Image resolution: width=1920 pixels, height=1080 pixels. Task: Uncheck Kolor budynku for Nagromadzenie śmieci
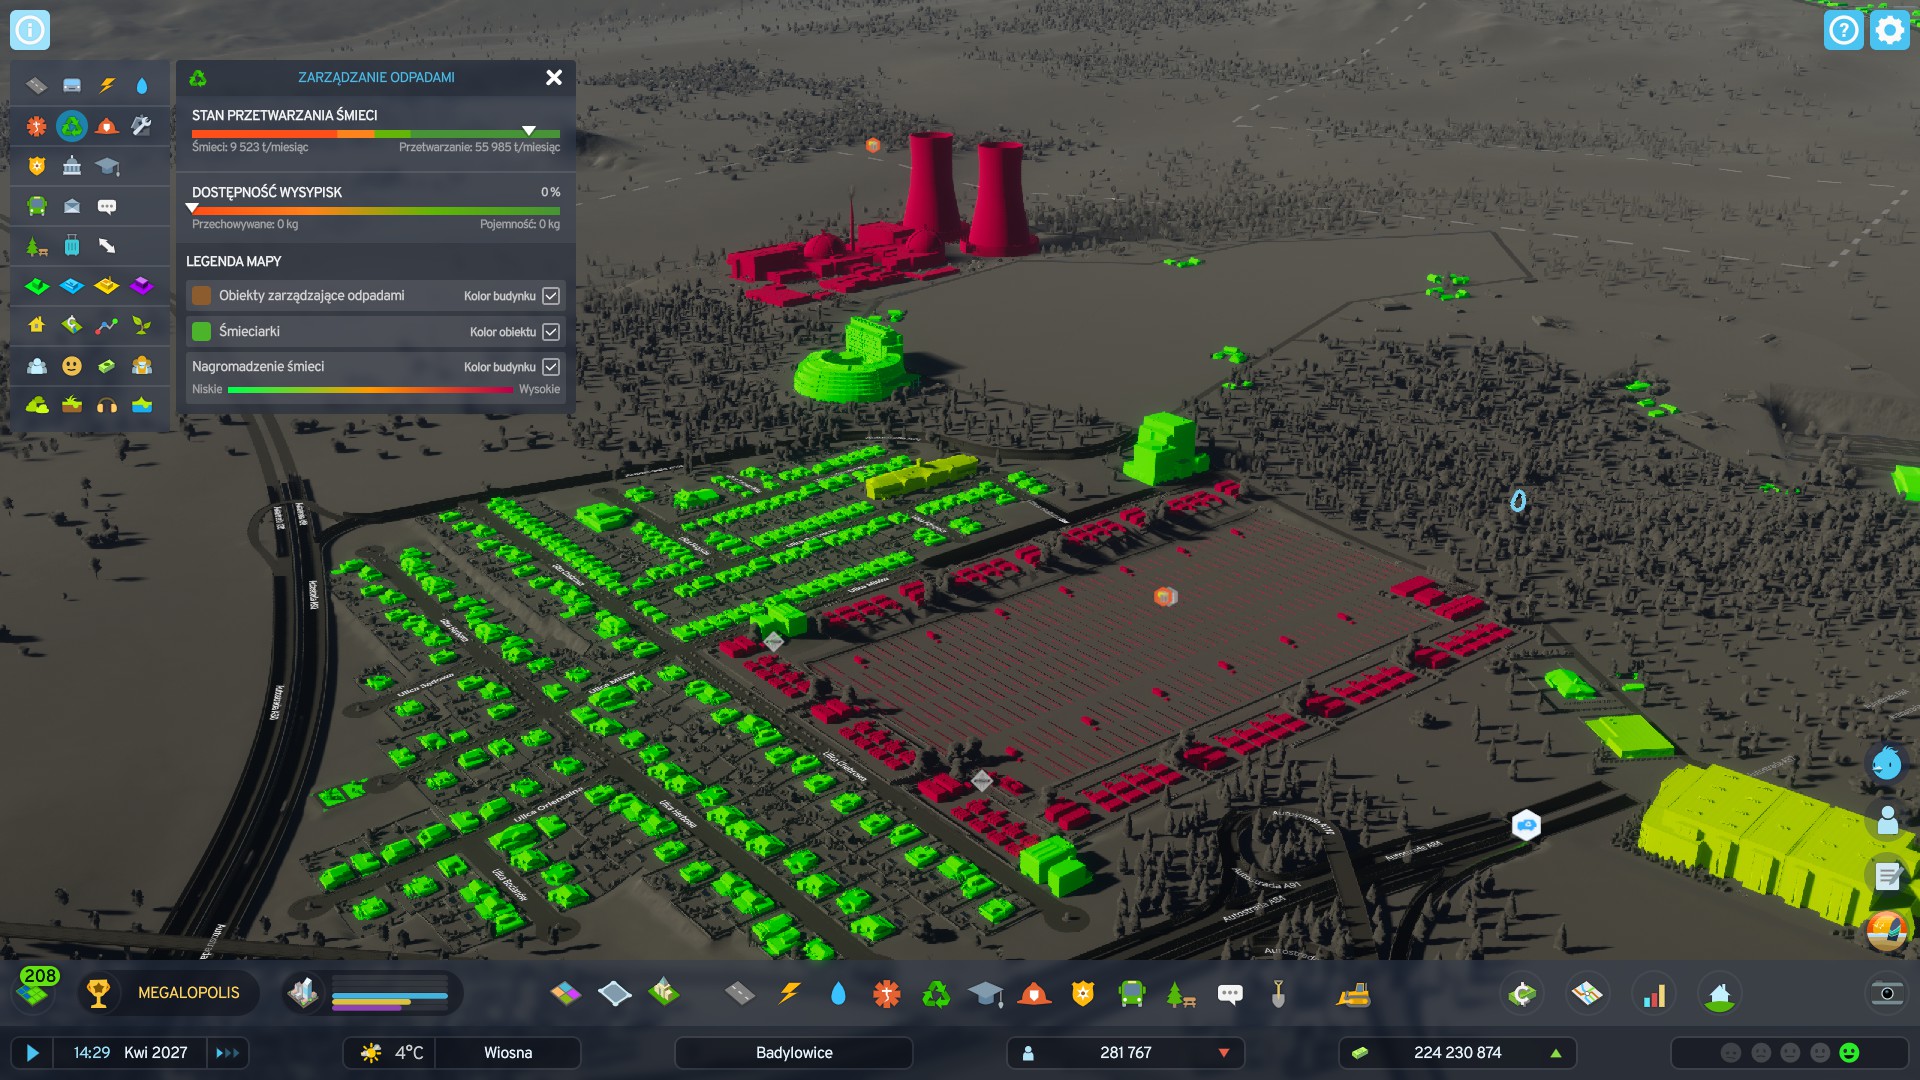pos(549,366)
